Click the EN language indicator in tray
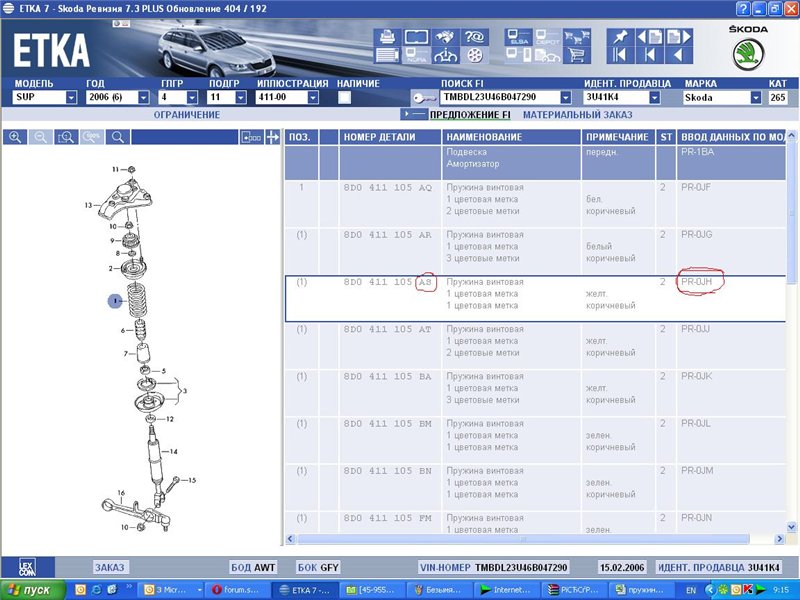This screenshot has height=600, width=800. (x=691, y=590)
